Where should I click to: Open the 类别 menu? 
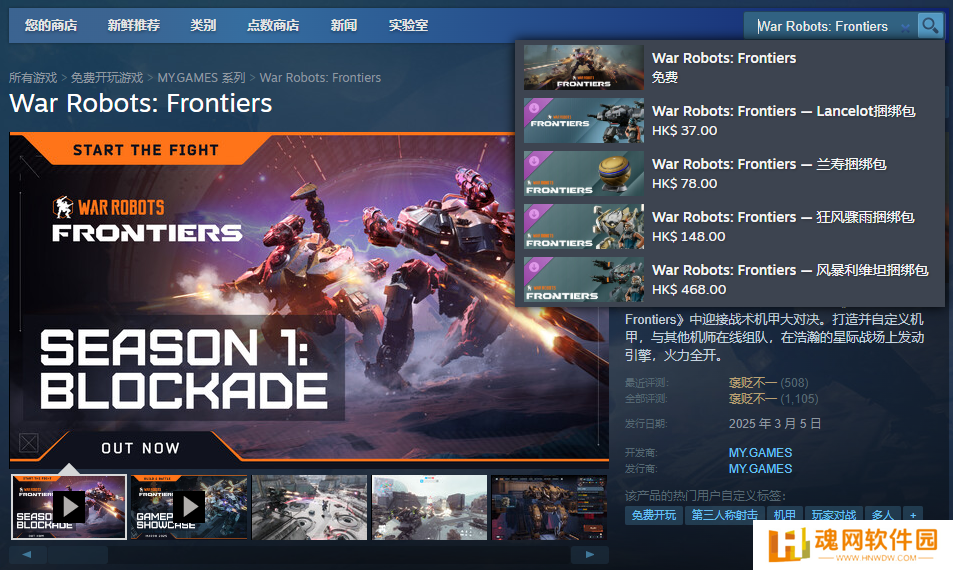click(x=203, y=26)
